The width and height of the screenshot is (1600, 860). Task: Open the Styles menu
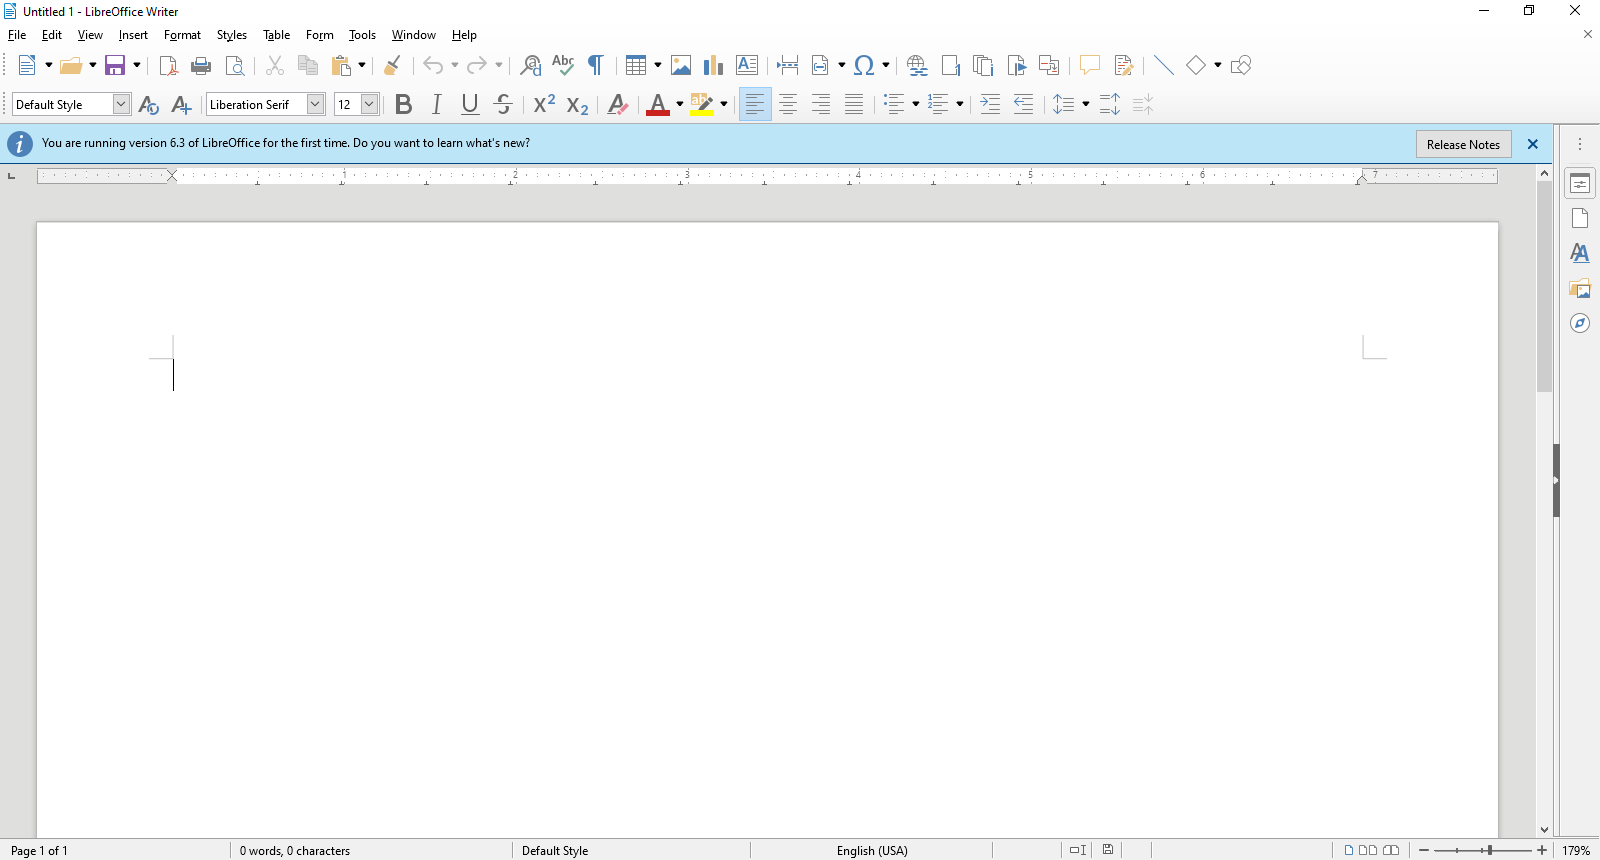pos(232,35)
